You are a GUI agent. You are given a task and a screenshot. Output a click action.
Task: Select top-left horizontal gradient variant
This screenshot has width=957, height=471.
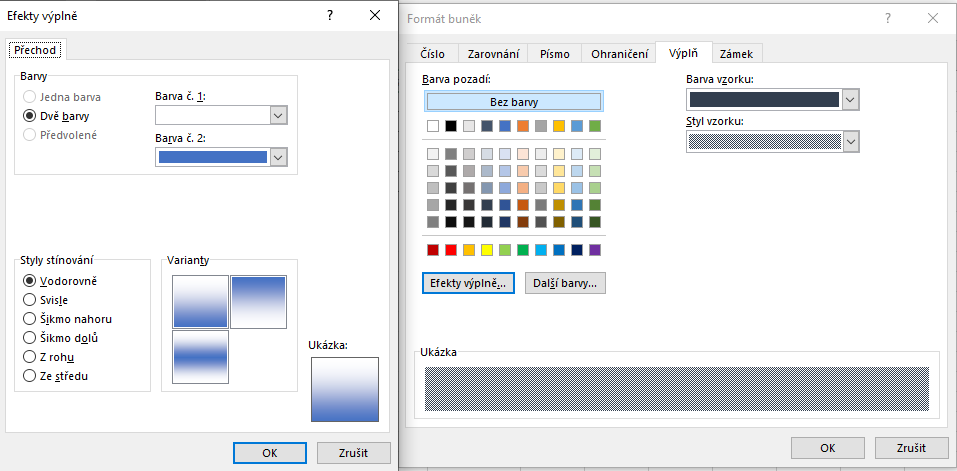(200, 302)
